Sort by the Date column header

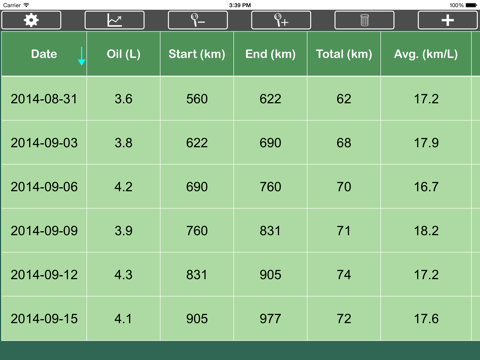click(44, 54)
